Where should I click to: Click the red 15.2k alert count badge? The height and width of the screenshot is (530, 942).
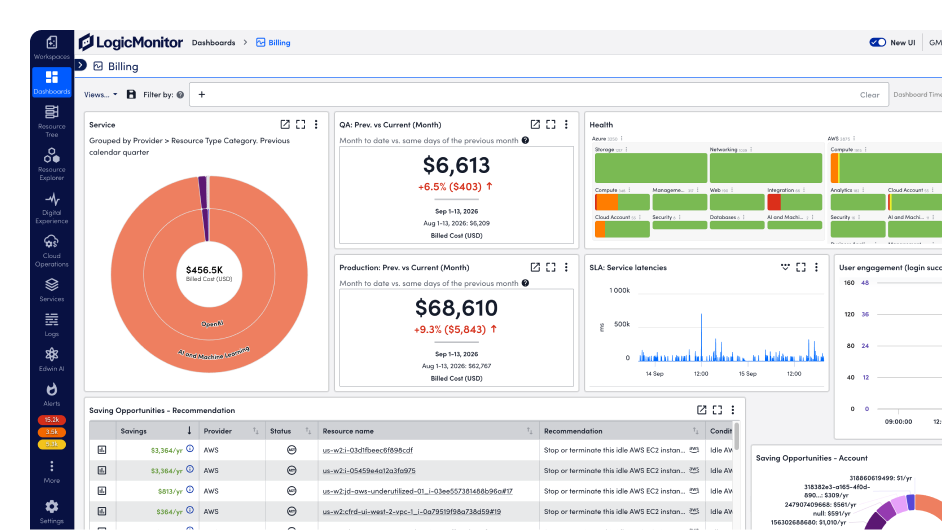52,419
